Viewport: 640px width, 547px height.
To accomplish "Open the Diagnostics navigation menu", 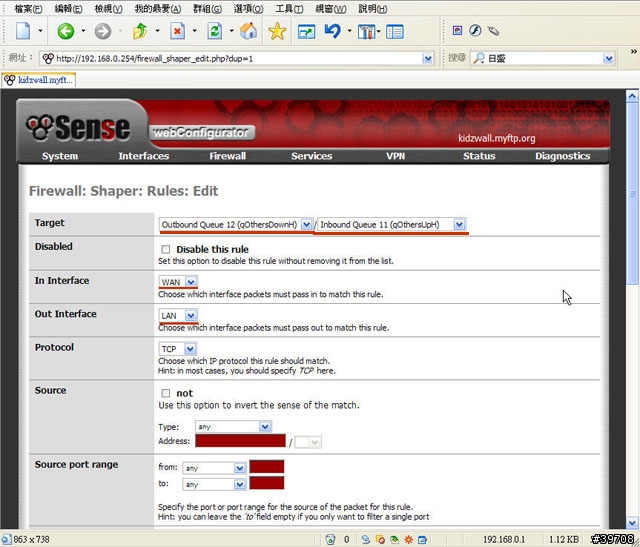I will click(562, 156).
